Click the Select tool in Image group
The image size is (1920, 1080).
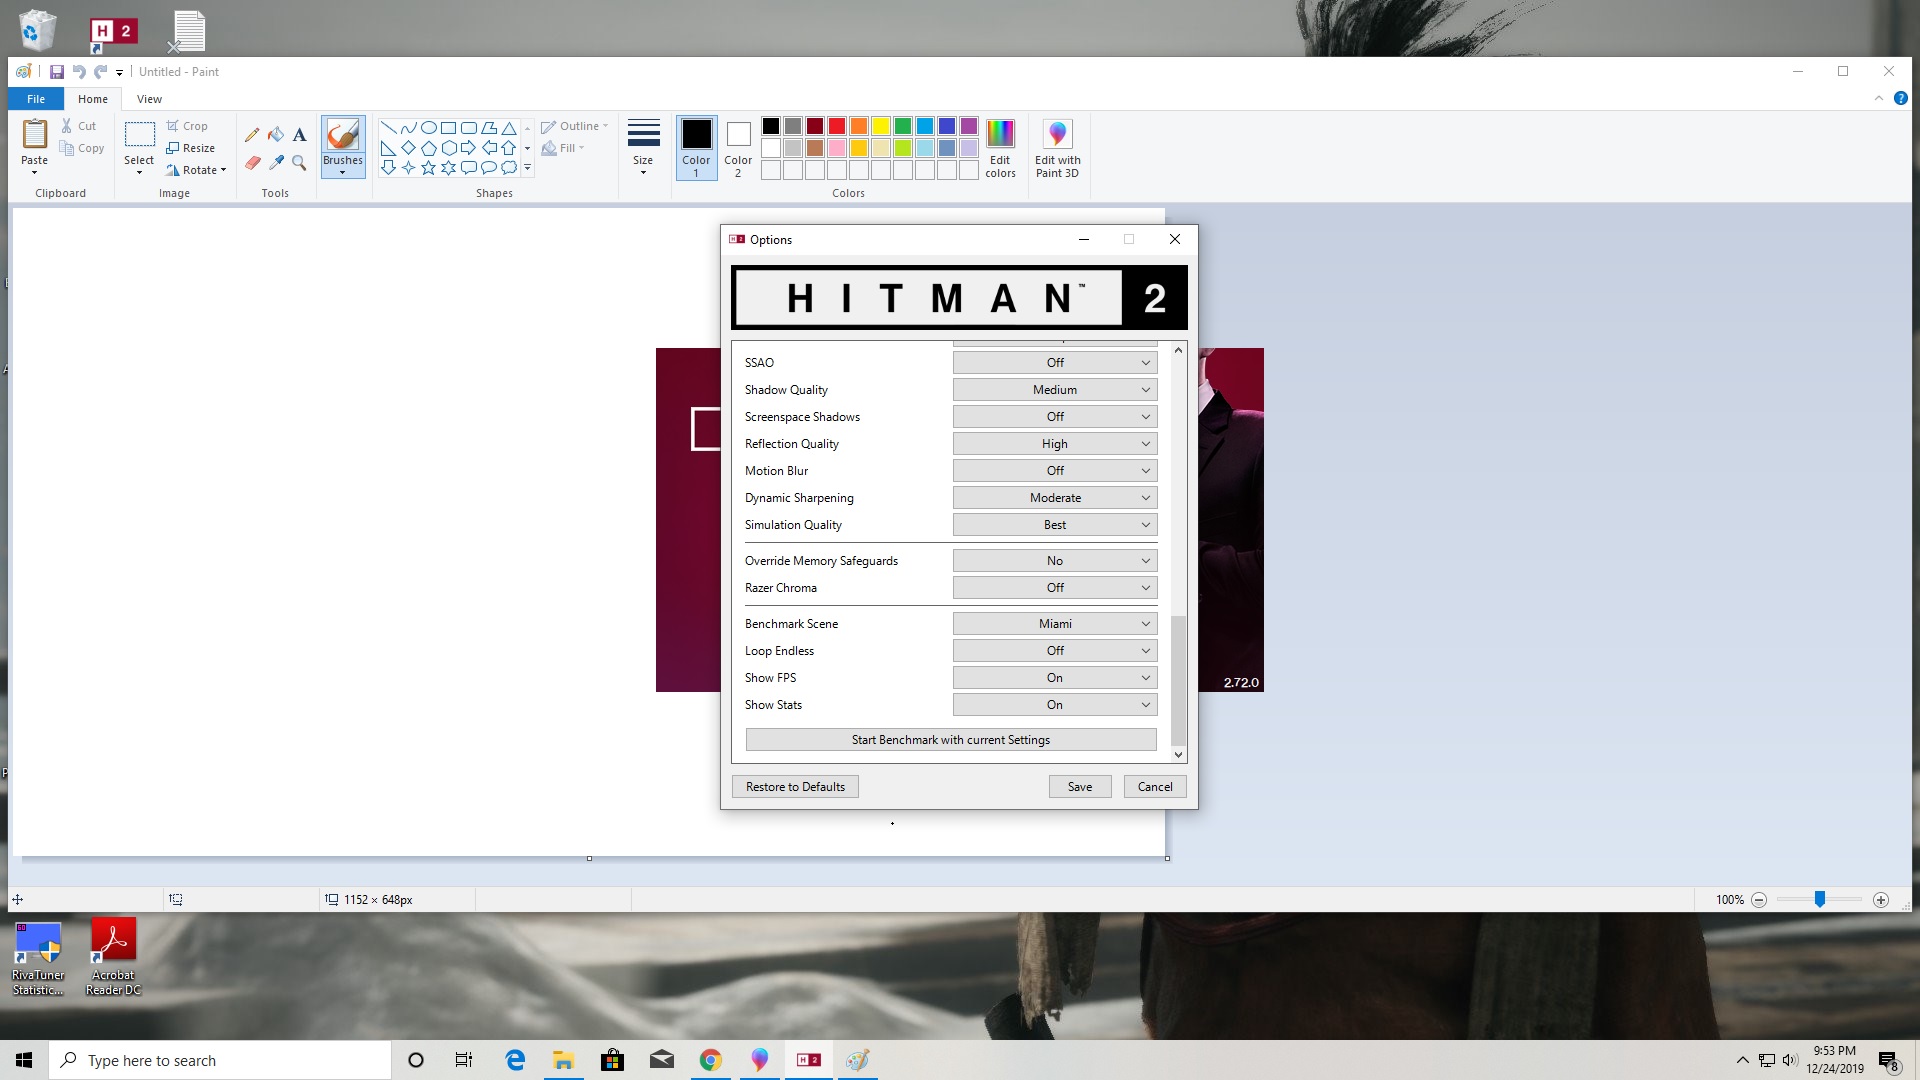tap(139, 147)
